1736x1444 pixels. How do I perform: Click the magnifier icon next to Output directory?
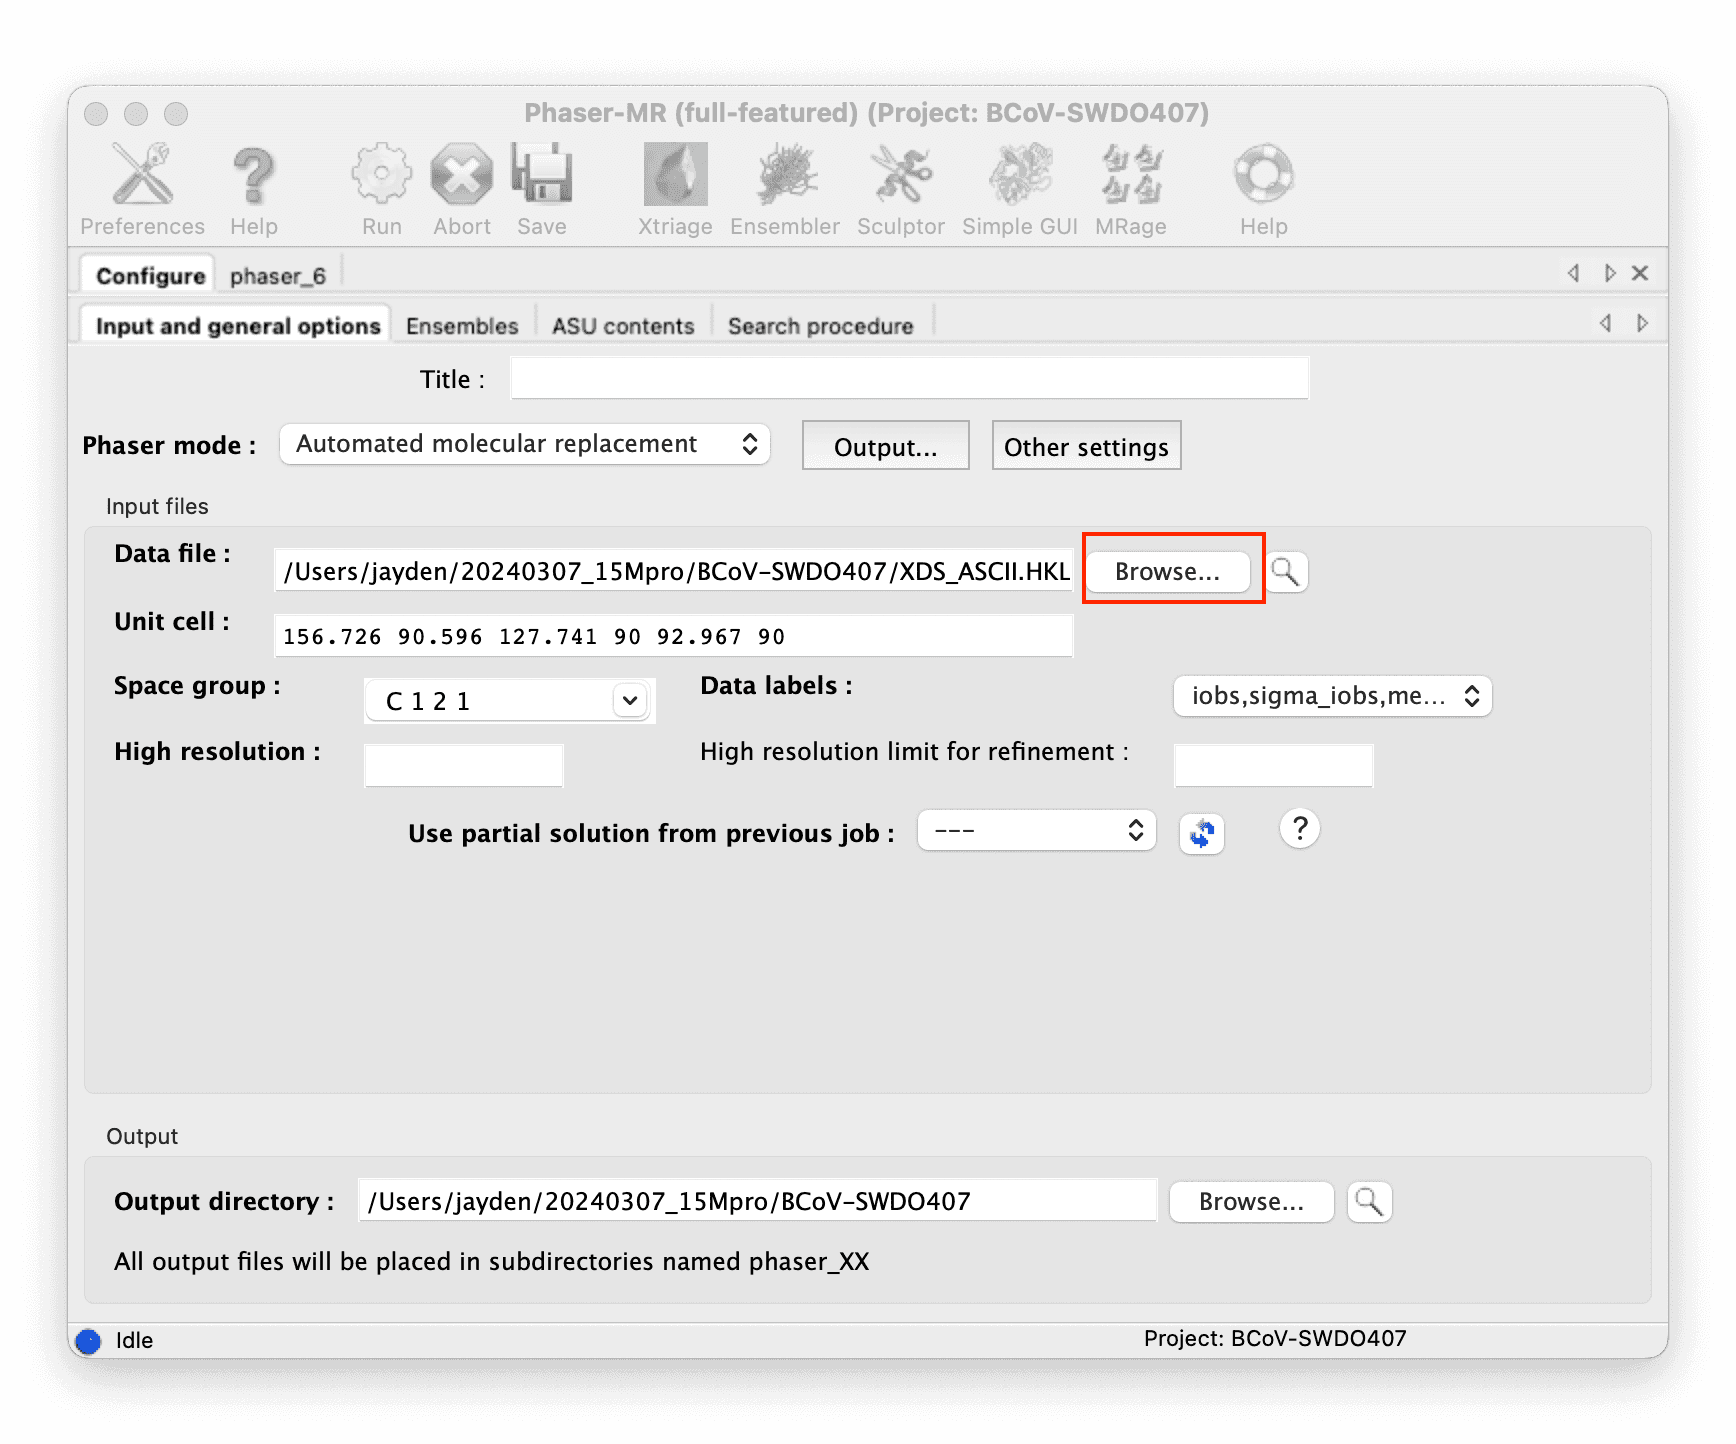[x=1369, y=1202]
